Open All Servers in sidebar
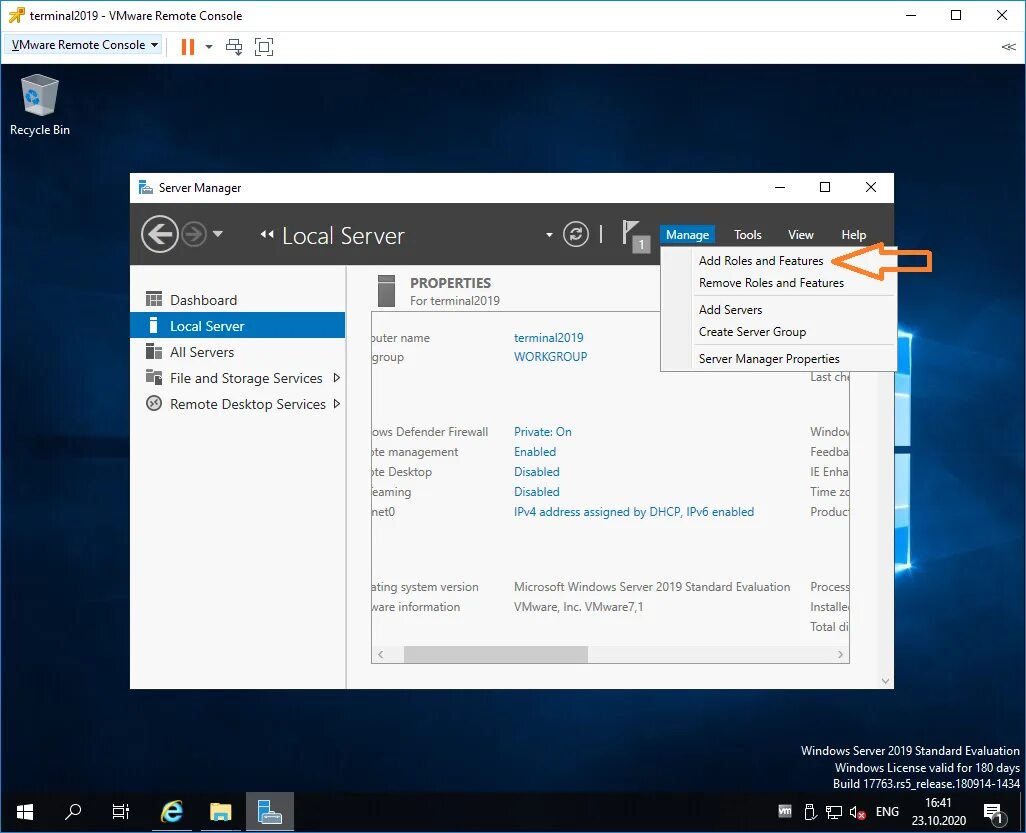Screen dimensions: 1026x833 (x=238, y=351)
